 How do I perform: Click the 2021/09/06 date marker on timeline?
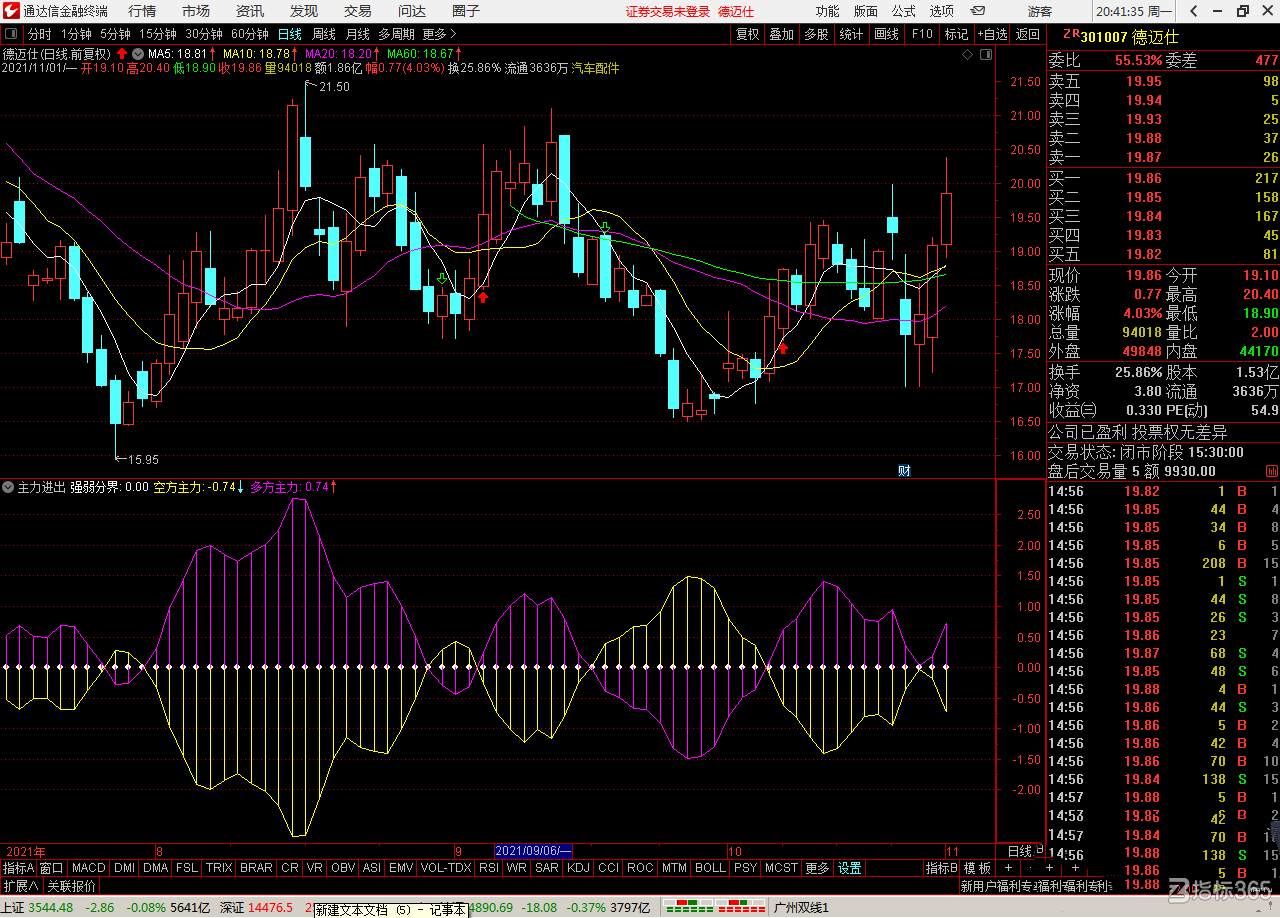533,851
